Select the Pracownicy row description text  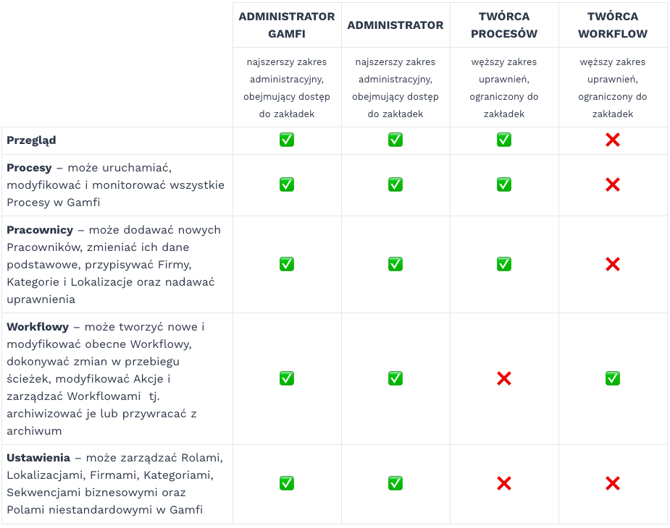pos(115,264)
